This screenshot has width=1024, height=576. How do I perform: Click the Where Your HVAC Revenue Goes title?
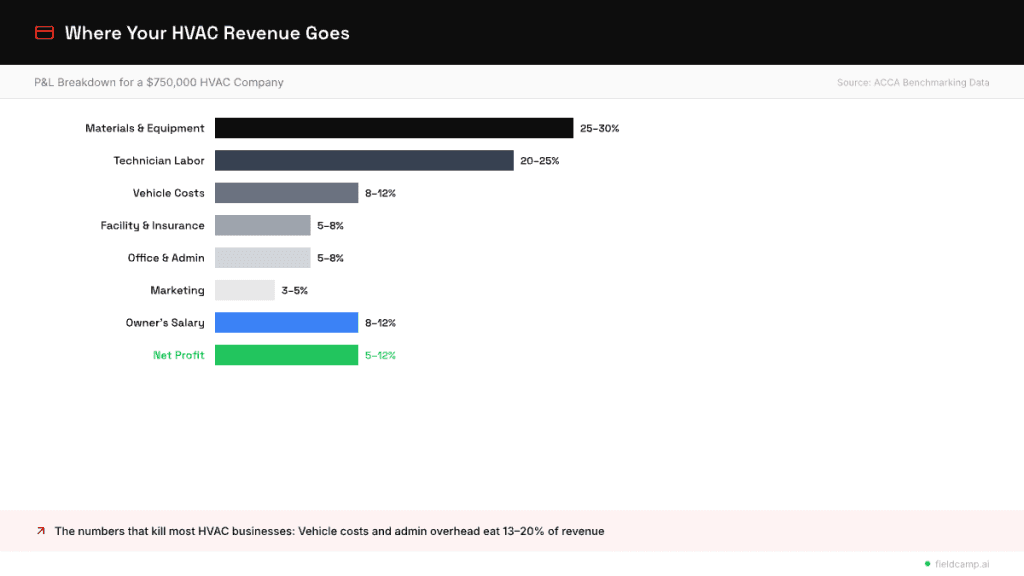pos(207,33)
